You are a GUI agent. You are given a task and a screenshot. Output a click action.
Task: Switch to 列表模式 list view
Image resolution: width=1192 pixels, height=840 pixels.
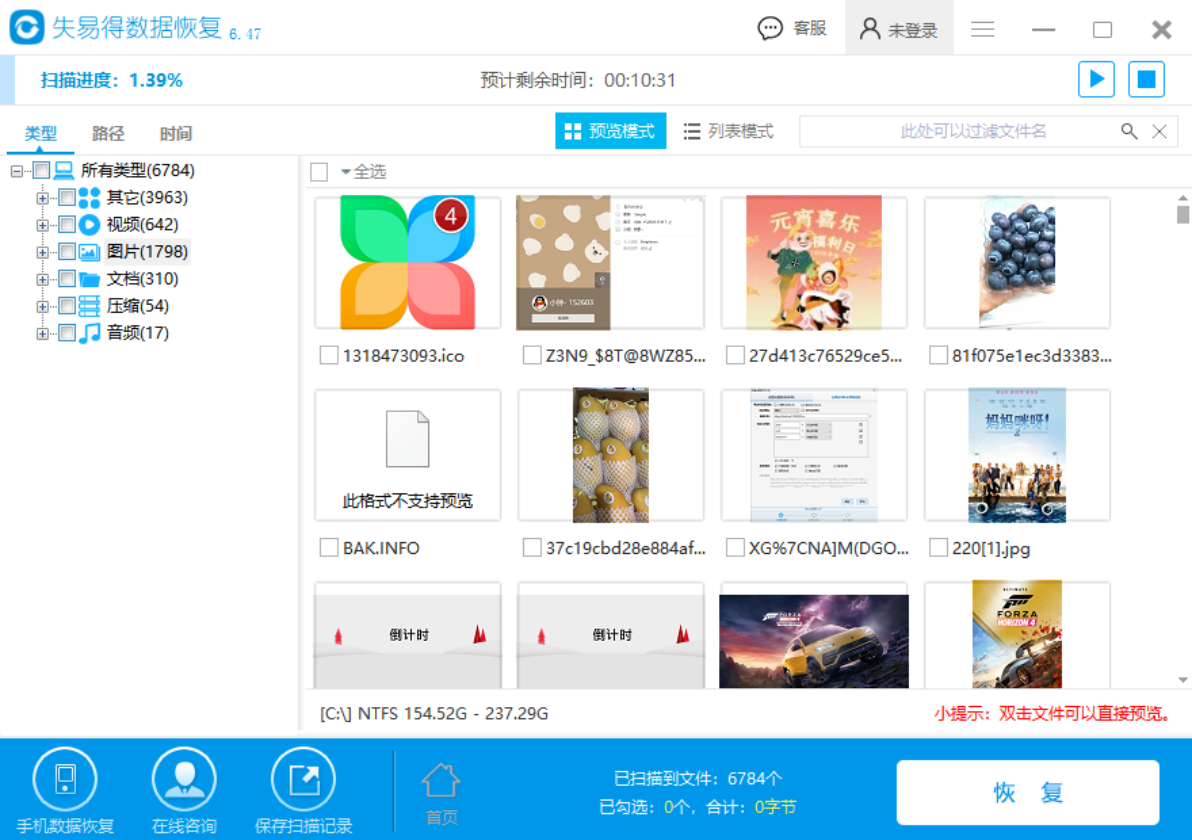[729, 131]
